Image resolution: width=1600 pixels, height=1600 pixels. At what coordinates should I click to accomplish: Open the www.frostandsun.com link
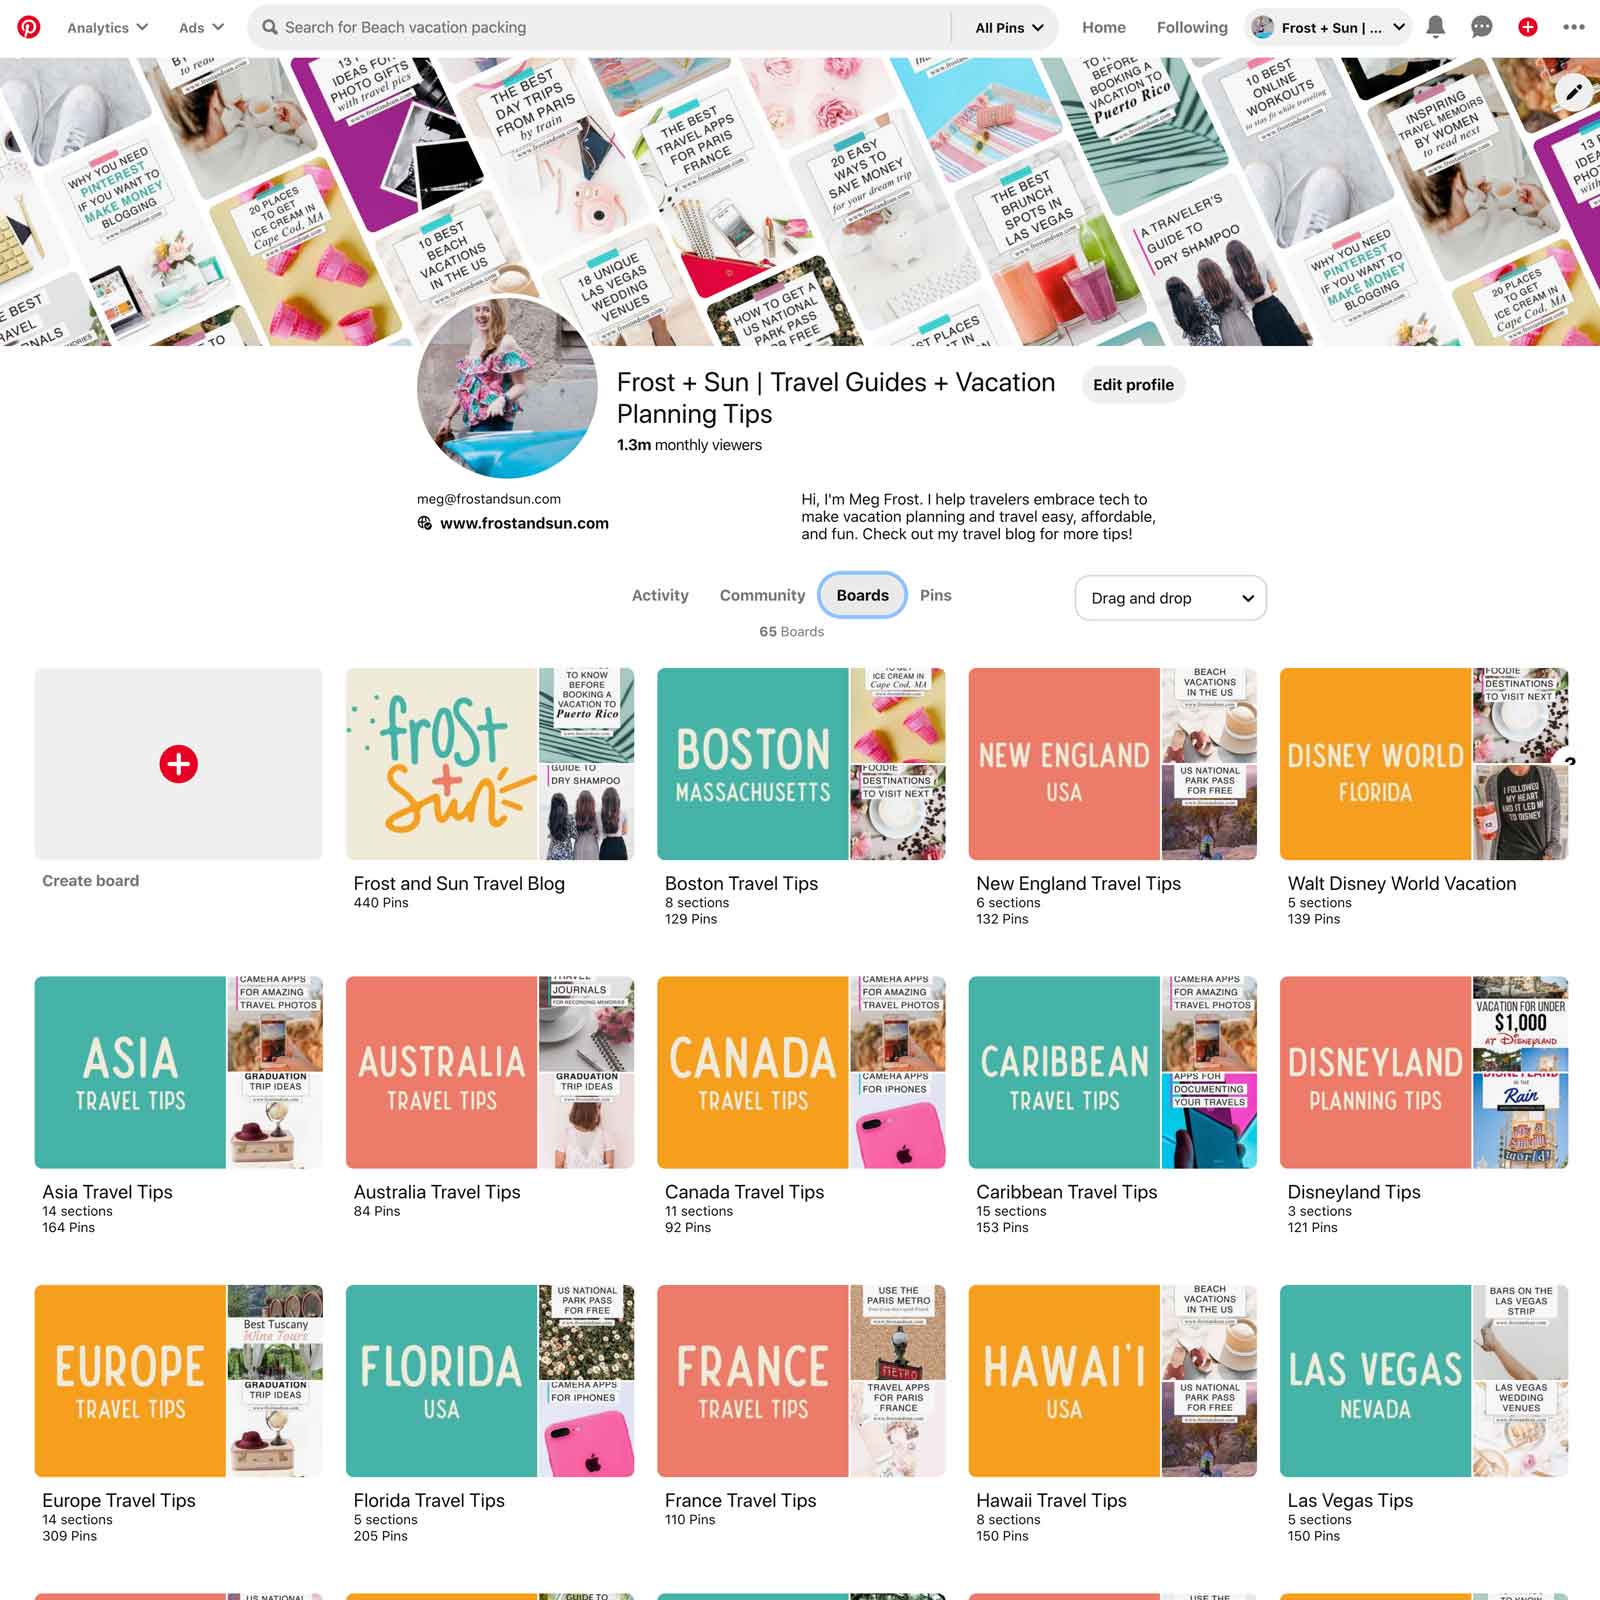(524, 523)
